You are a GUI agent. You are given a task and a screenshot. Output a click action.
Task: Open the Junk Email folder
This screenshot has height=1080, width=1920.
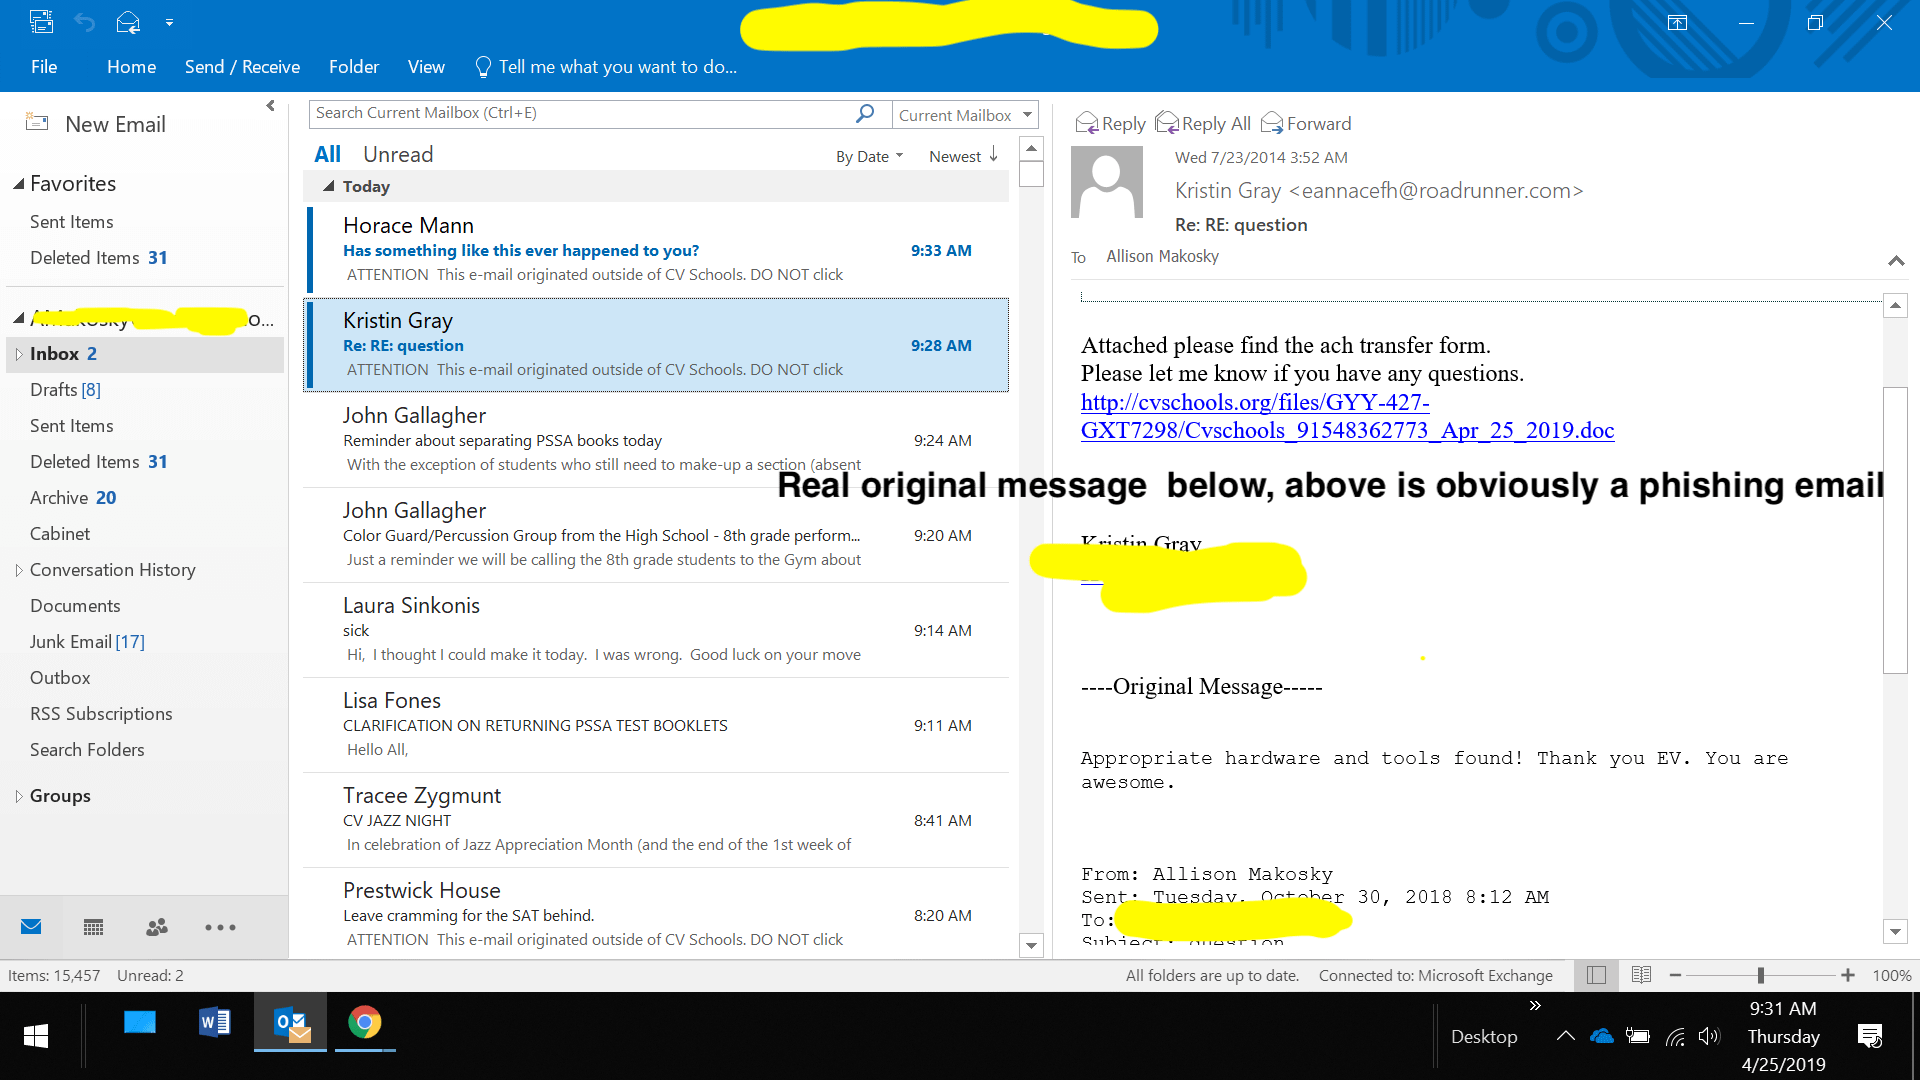coord(87,642)
